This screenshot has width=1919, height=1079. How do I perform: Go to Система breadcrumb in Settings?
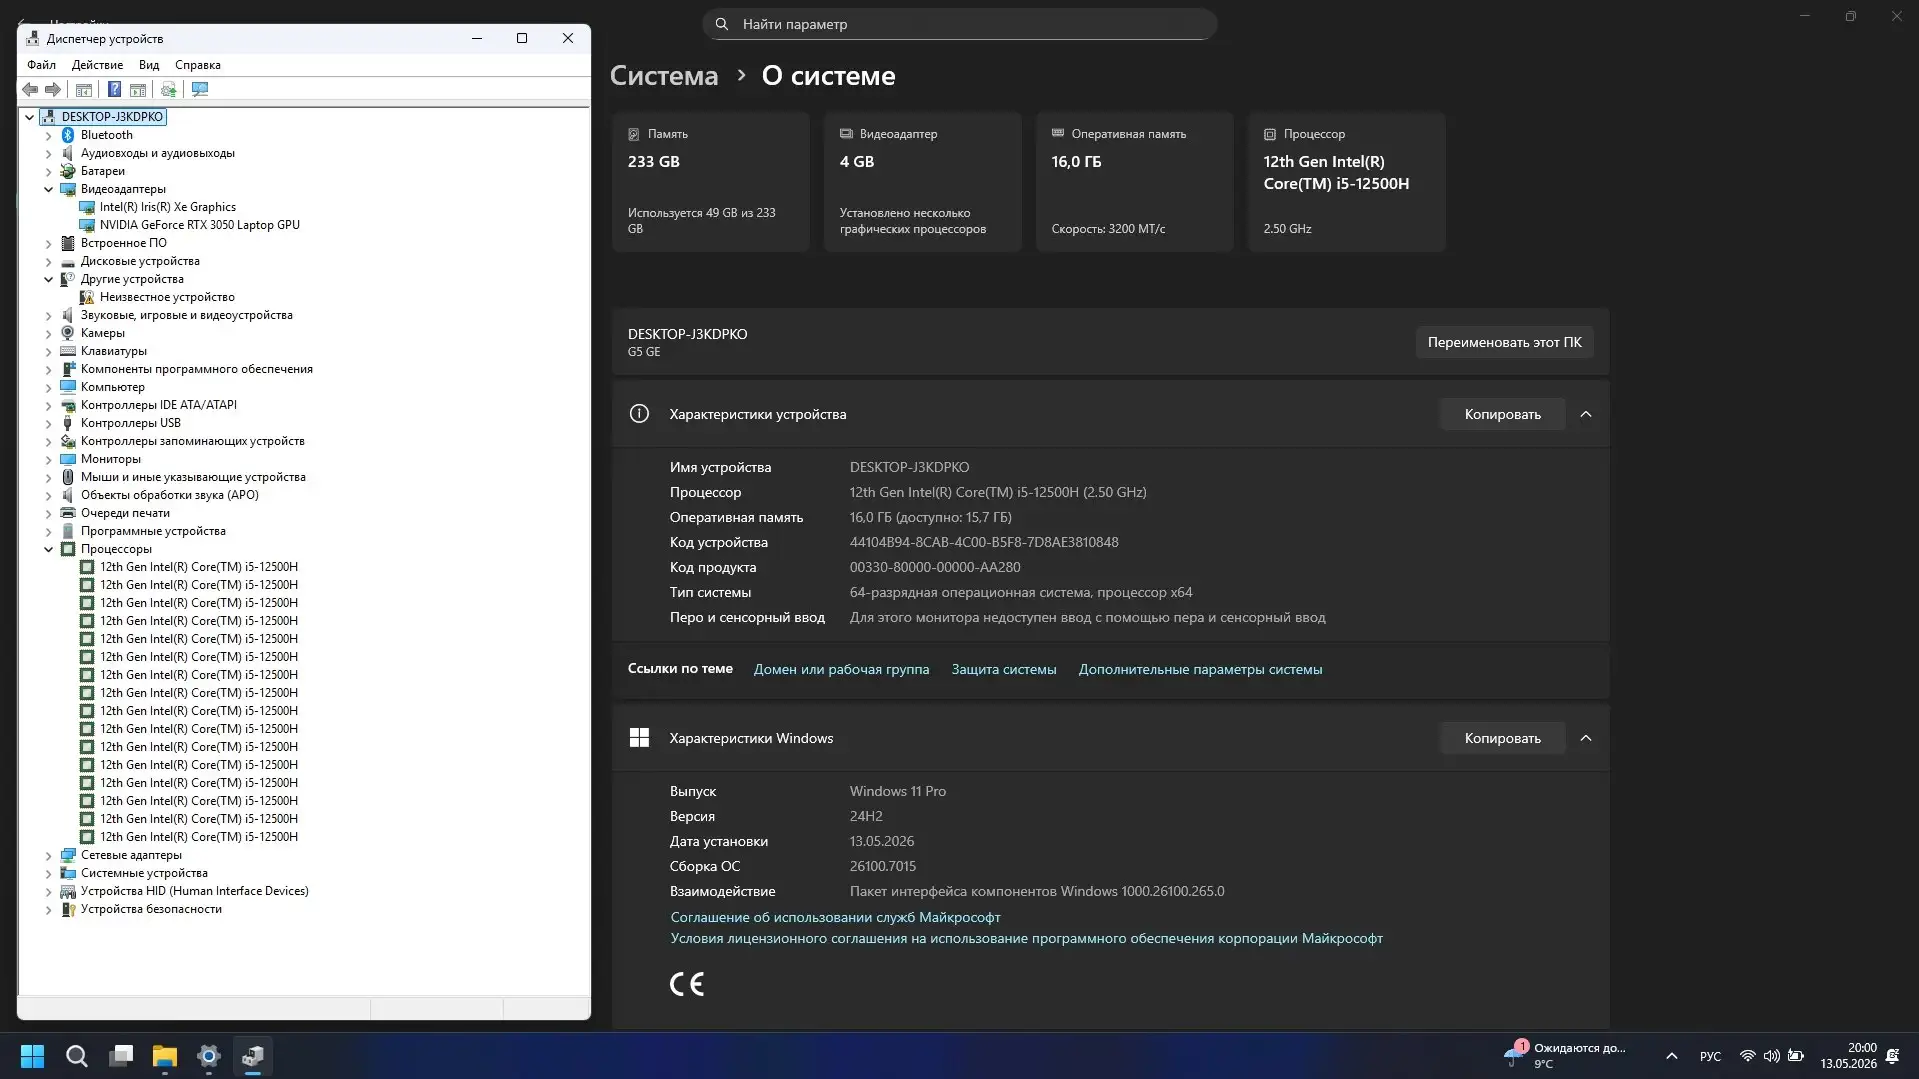pyautogui.click(x=664, y=76)
